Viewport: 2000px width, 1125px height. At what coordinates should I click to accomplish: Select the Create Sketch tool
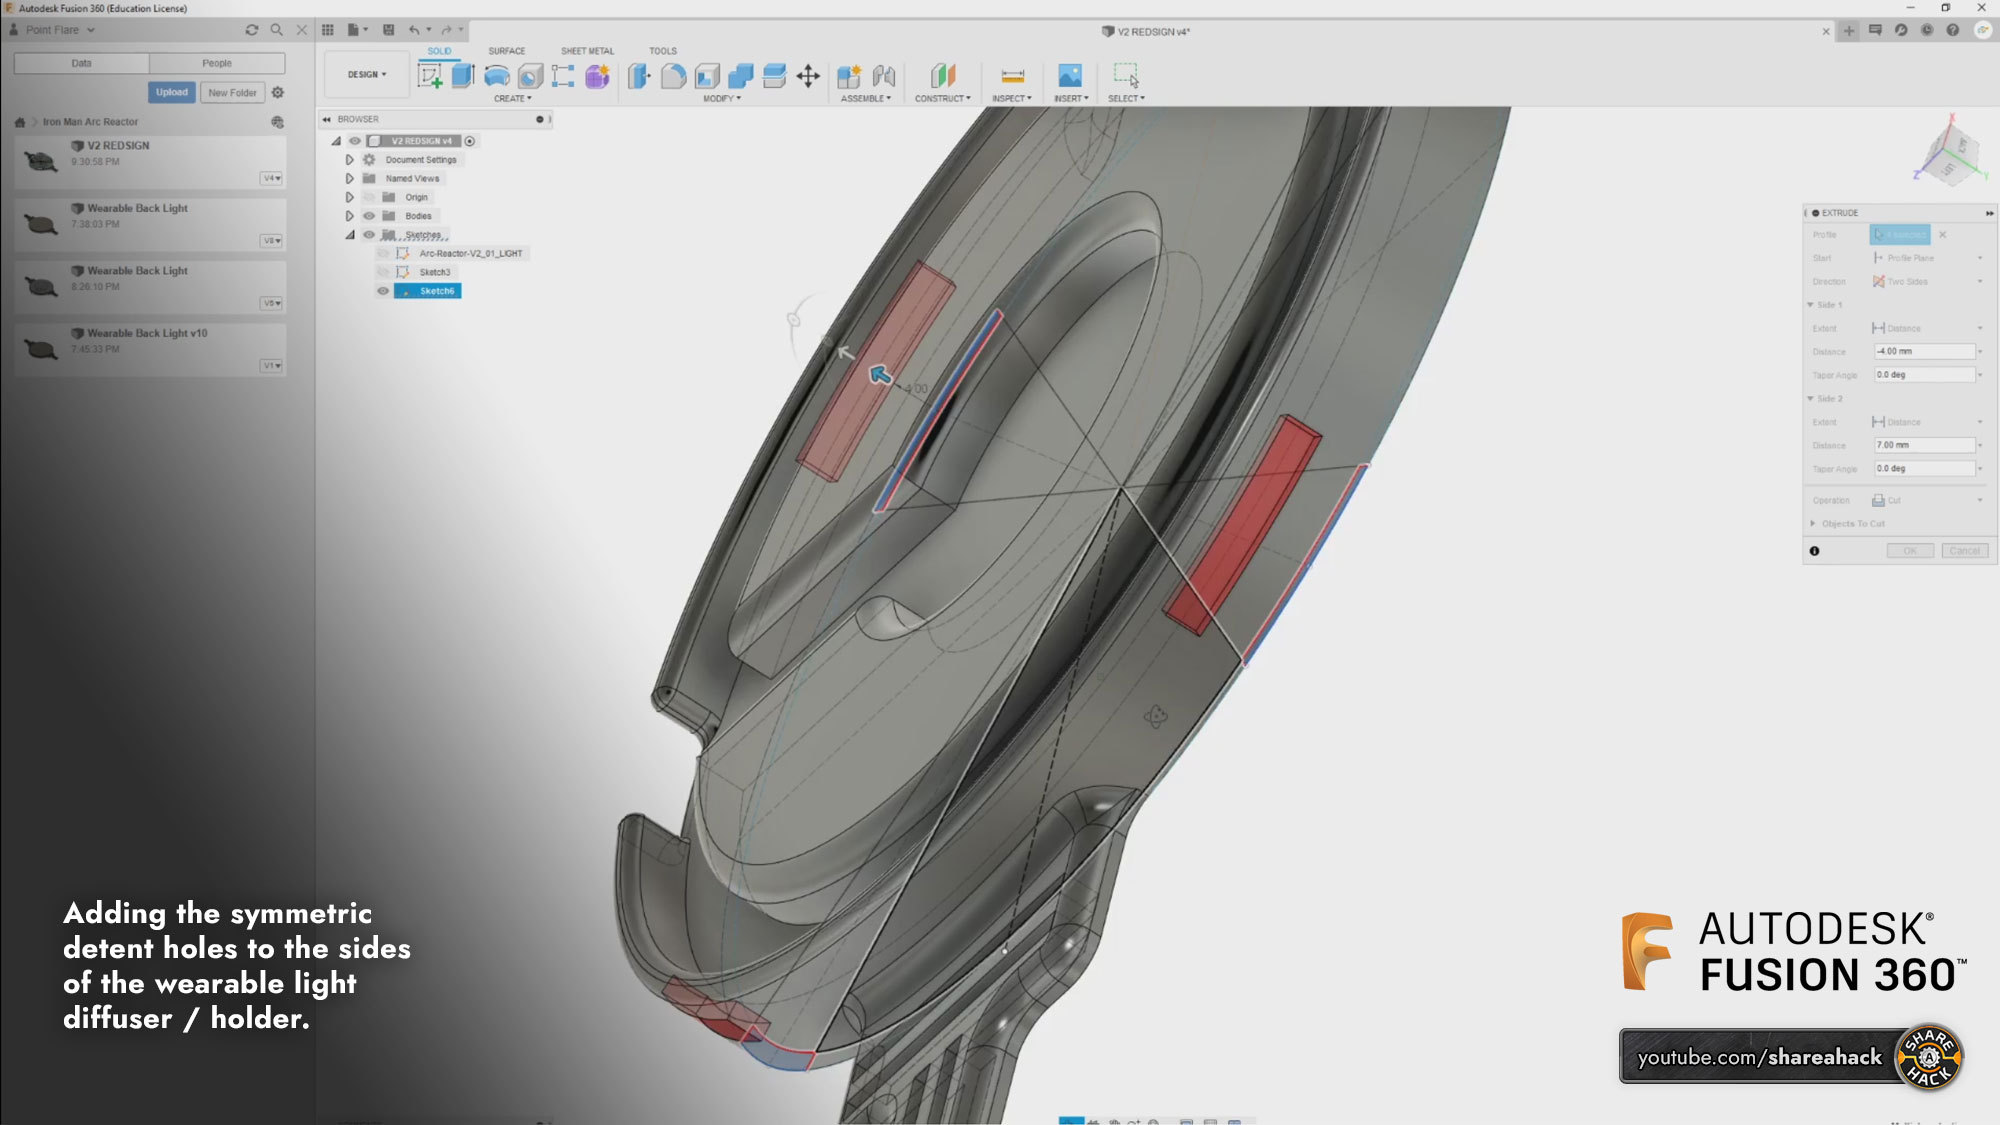[x=430, y=76]
